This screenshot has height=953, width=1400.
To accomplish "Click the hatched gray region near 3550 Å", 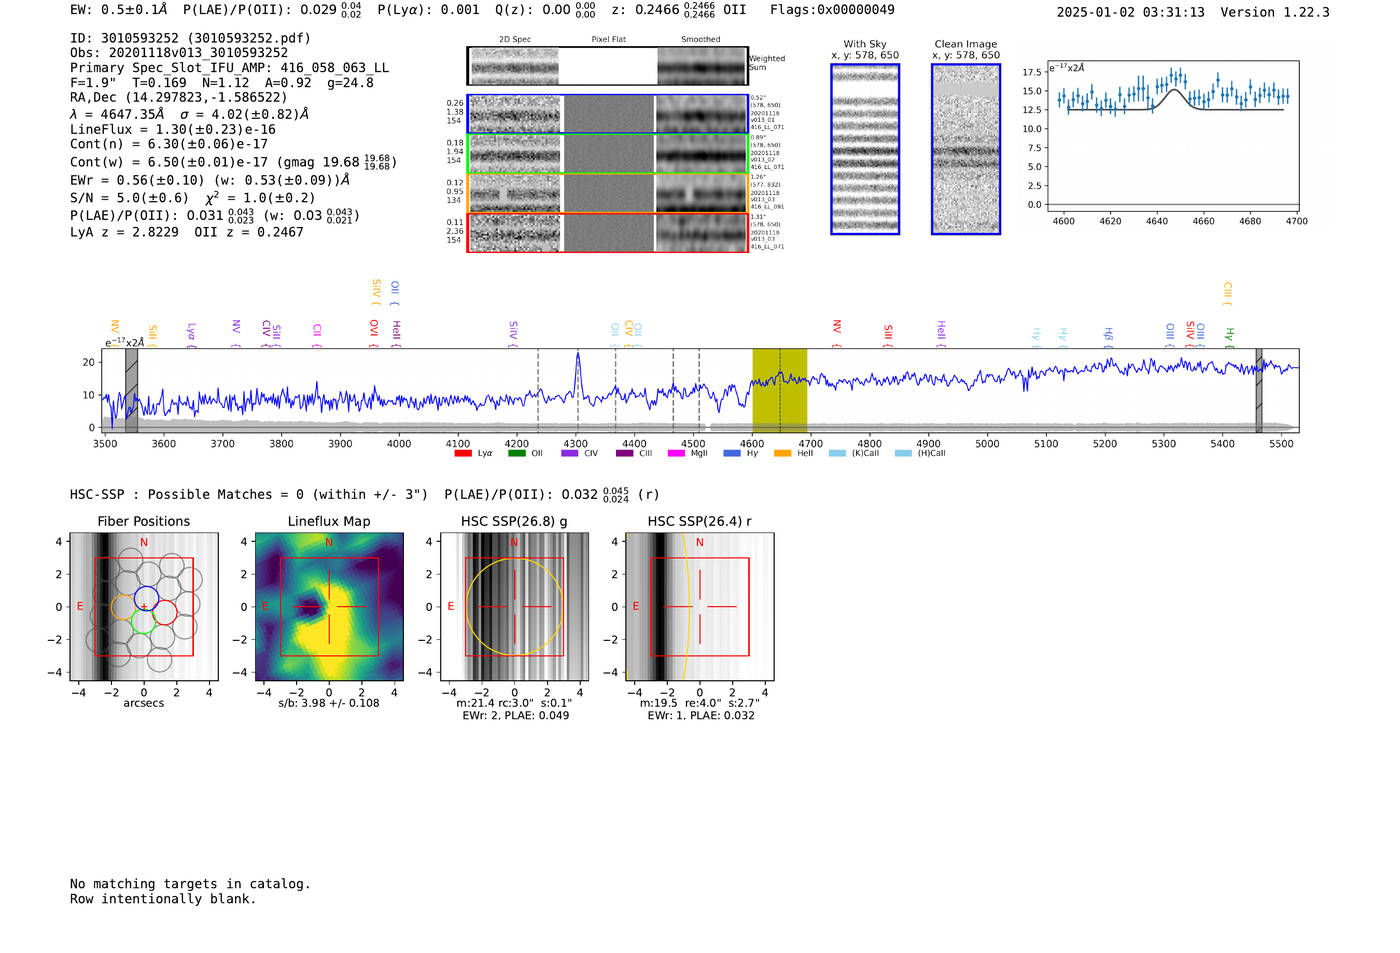I will point(131,391).
